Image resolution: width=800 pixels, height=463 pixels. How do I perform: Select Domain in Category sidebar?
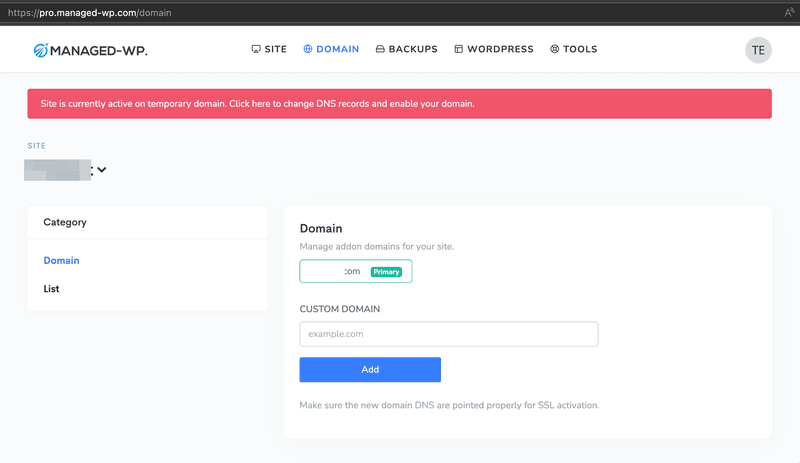pos(61,260)
